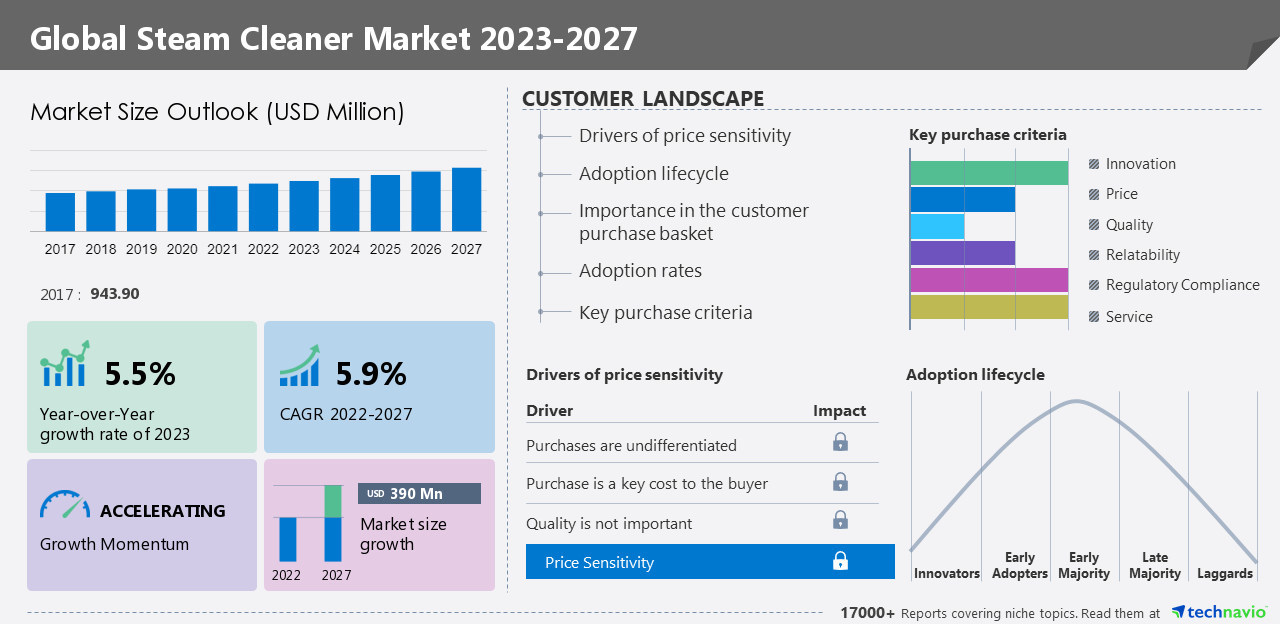Switch to the Customer Landscape section header
Image resolution: width=1280 pixels, height=624 pixels.
pos(643,98)
